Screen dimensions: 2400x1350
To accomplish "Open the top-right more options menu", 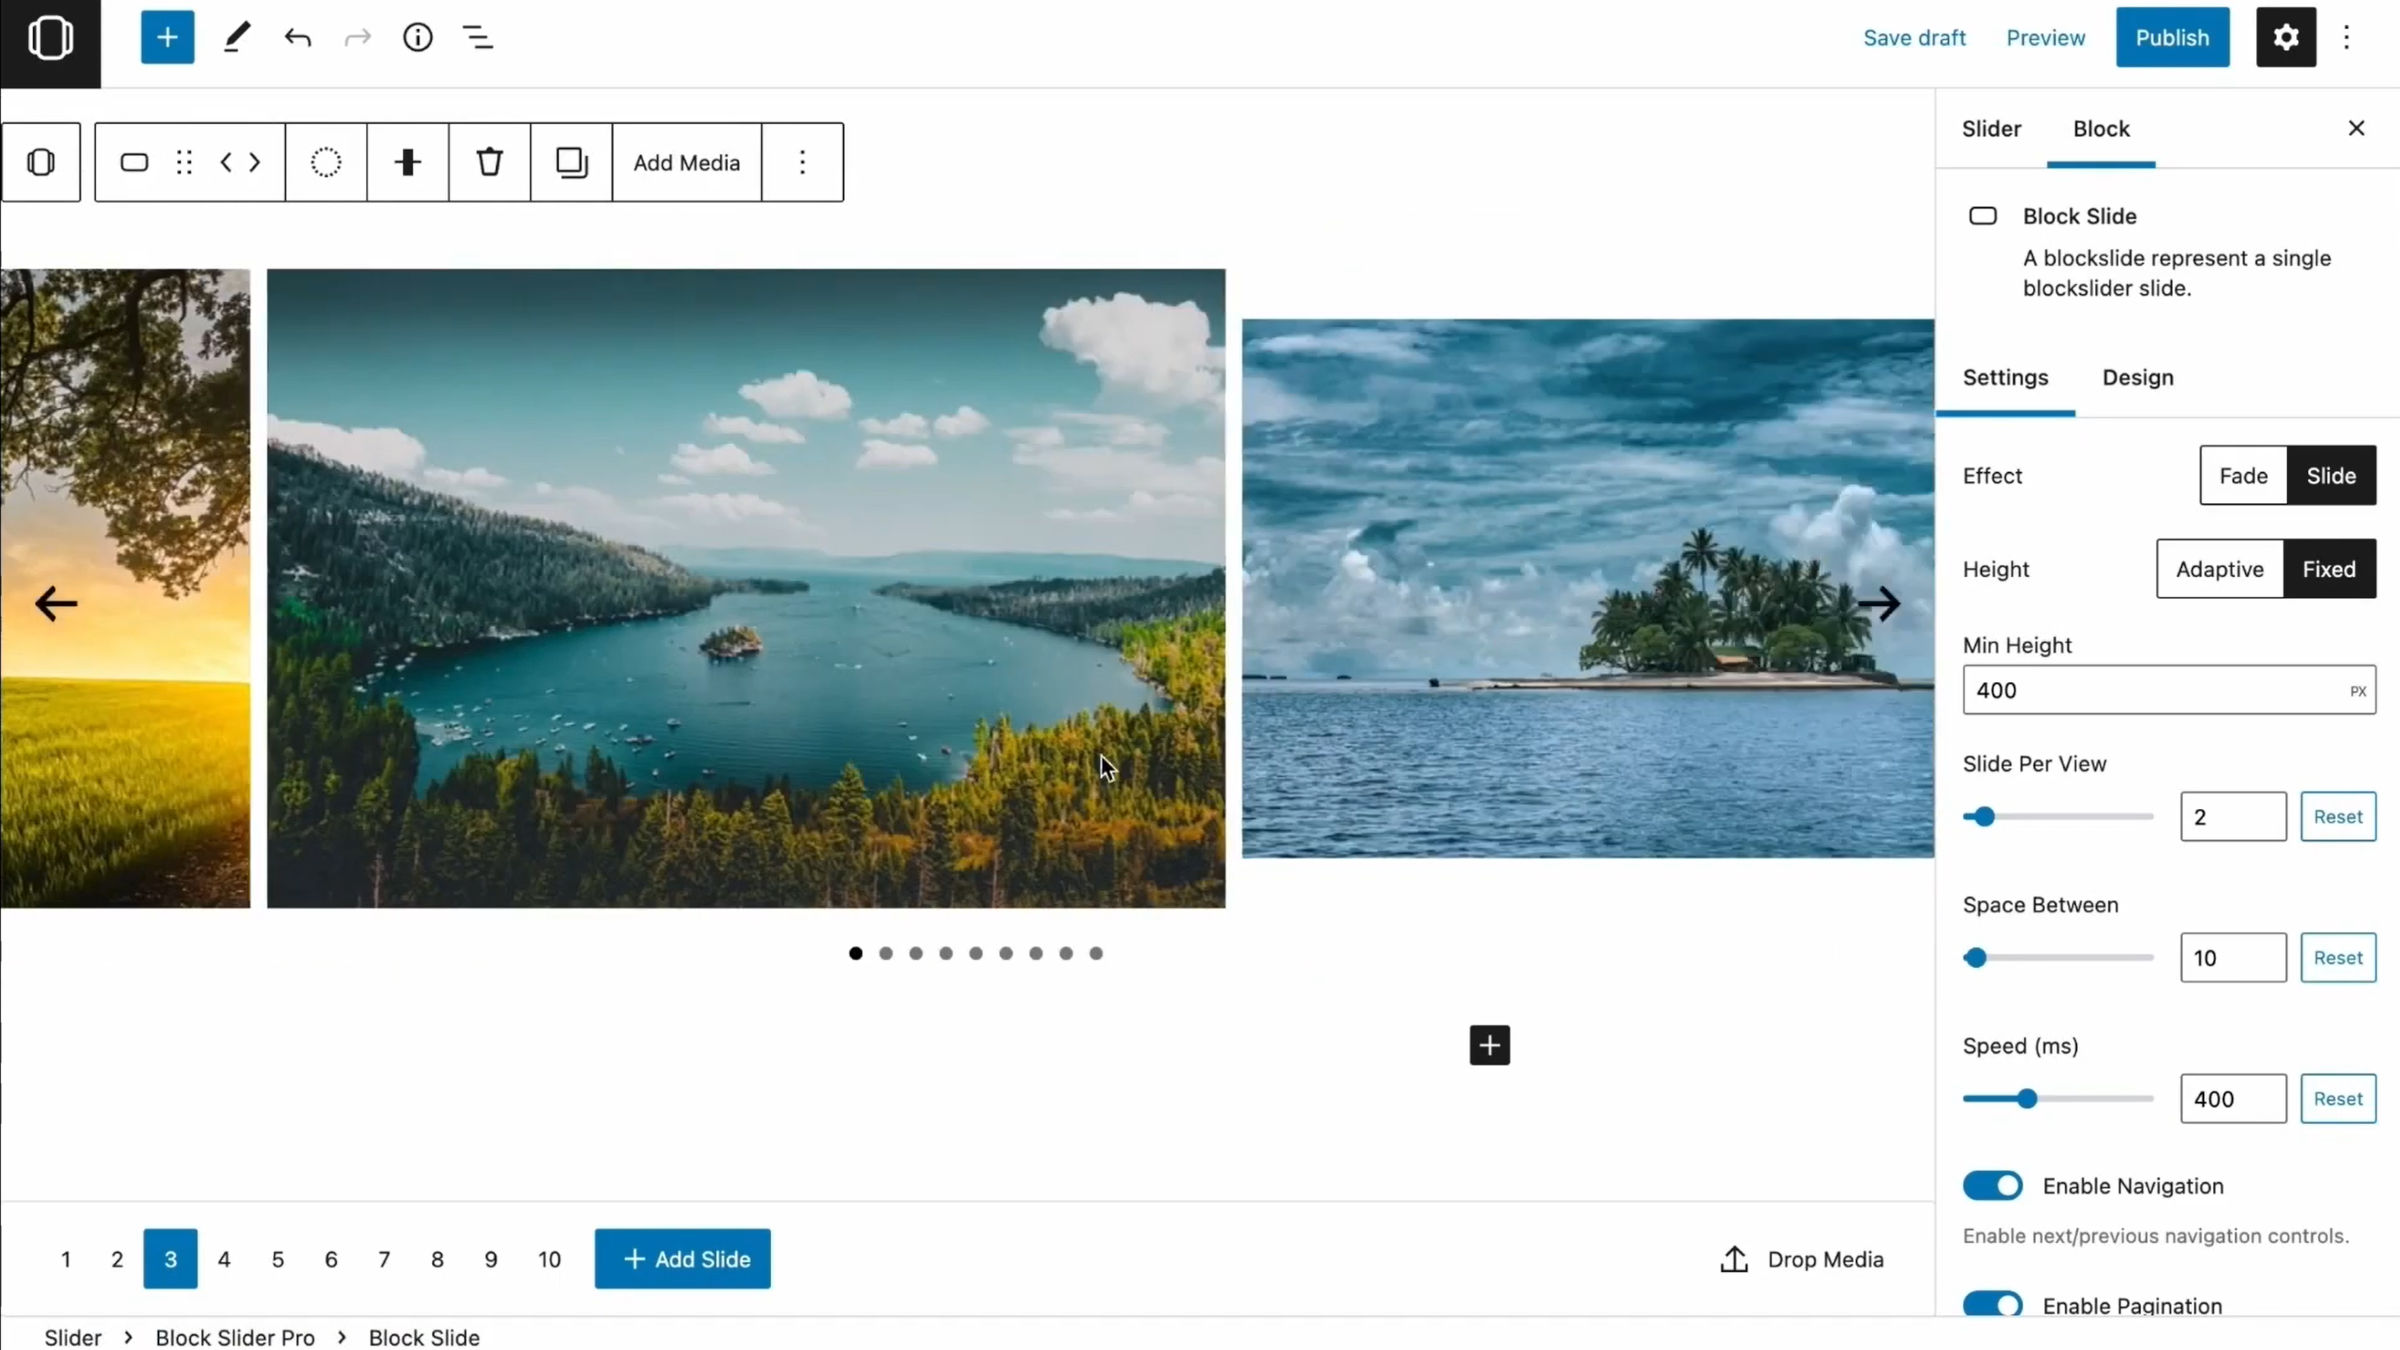I will pos(2347,37).
